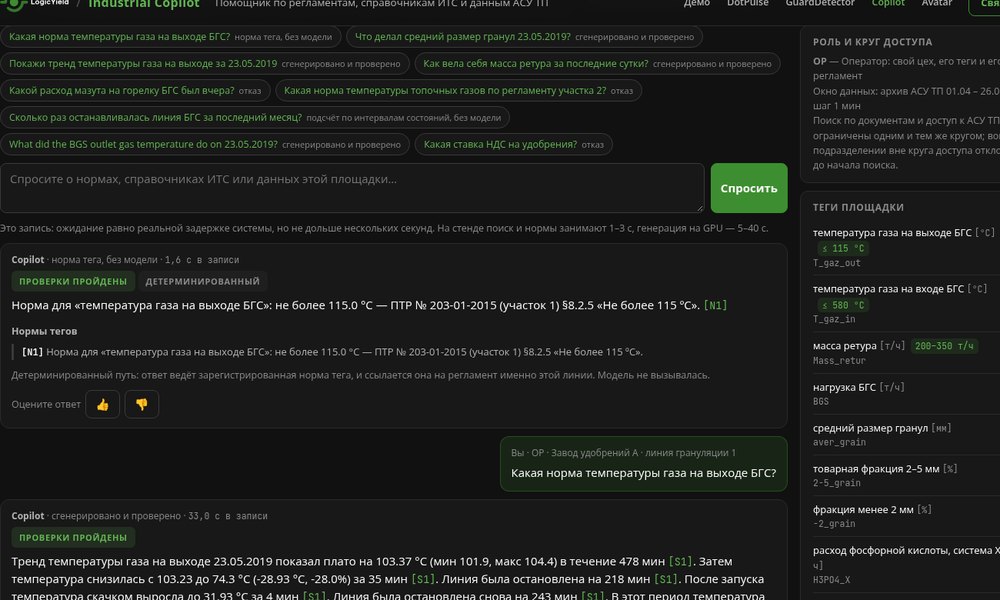Select the 'нагрузка БГС' tag
The width and height of the screenshot is (1000, 600).
pyautogui.click(x=844, y=387)
